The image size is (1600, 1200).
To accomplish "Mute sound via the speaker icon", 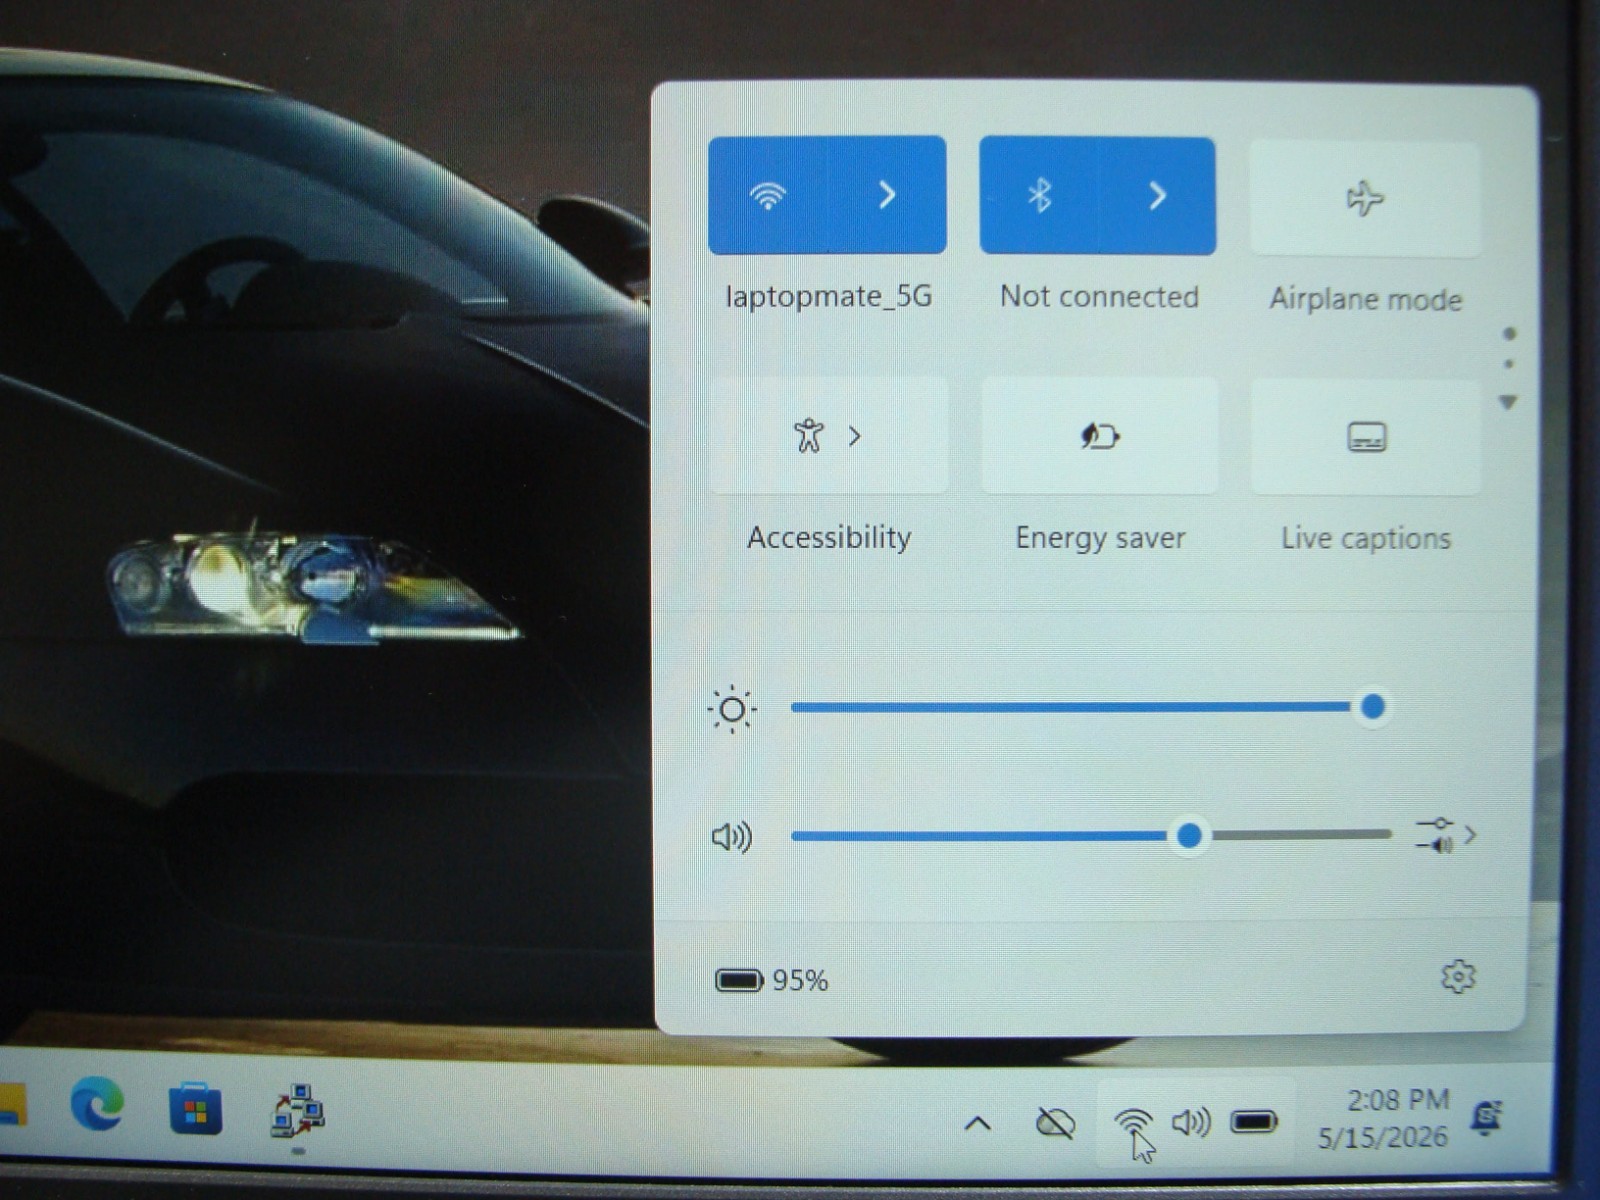I will [x=731, y=836].
